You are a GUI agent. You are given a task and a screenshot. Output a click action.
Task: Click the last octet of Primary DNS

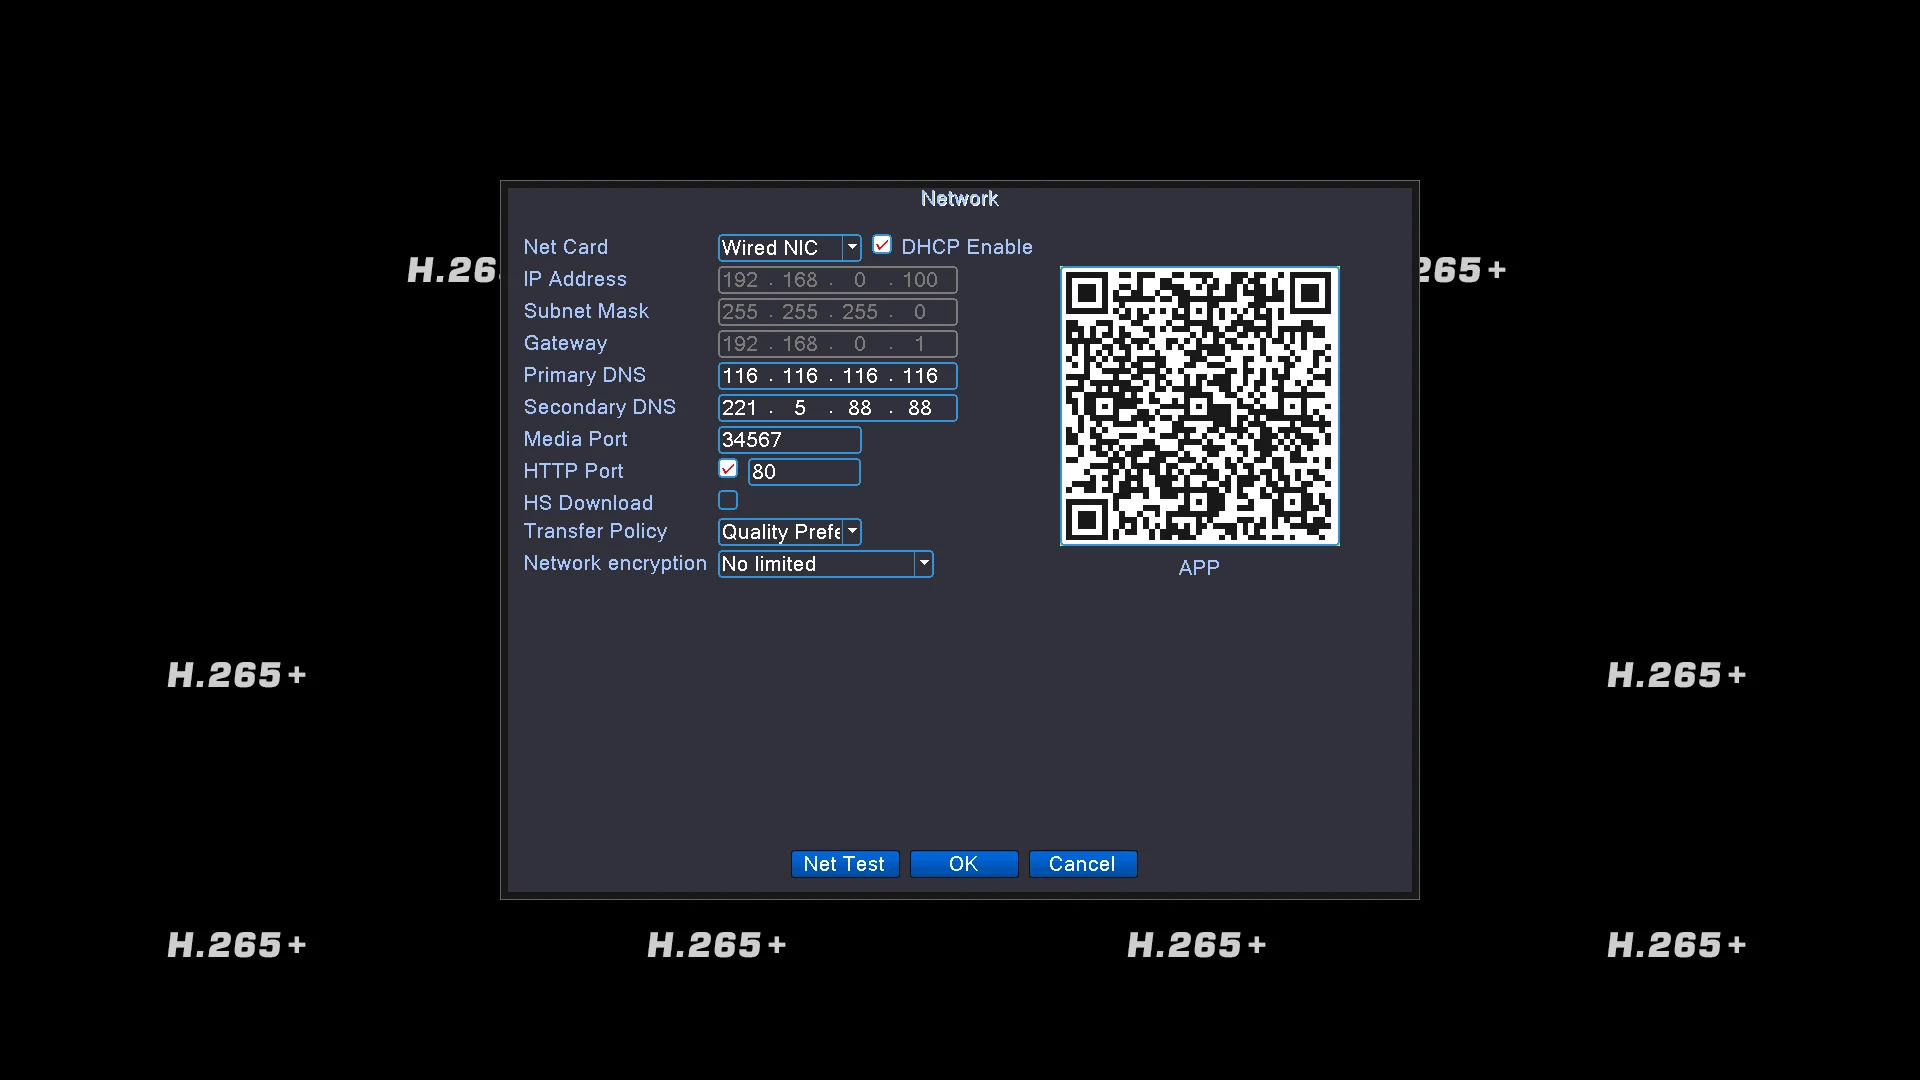tap(920, 376)
